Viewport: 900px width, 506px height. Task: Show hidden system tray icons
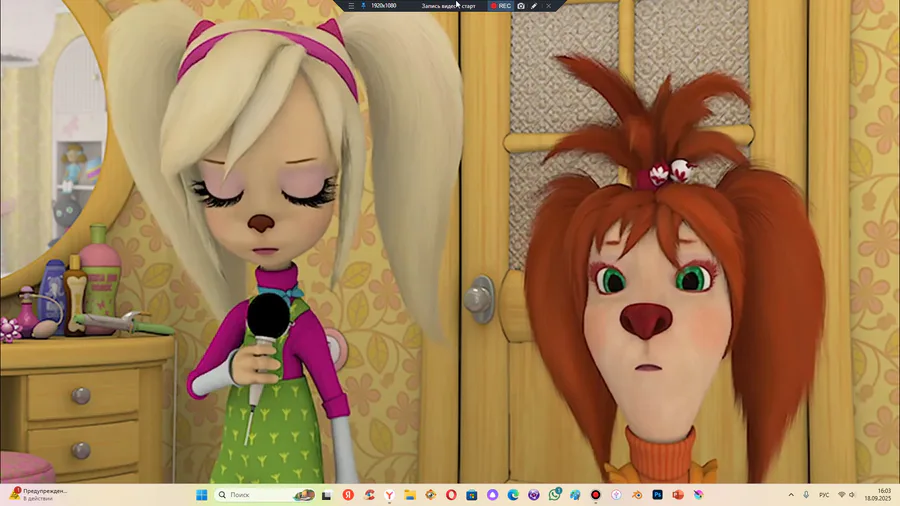point(791,495)
